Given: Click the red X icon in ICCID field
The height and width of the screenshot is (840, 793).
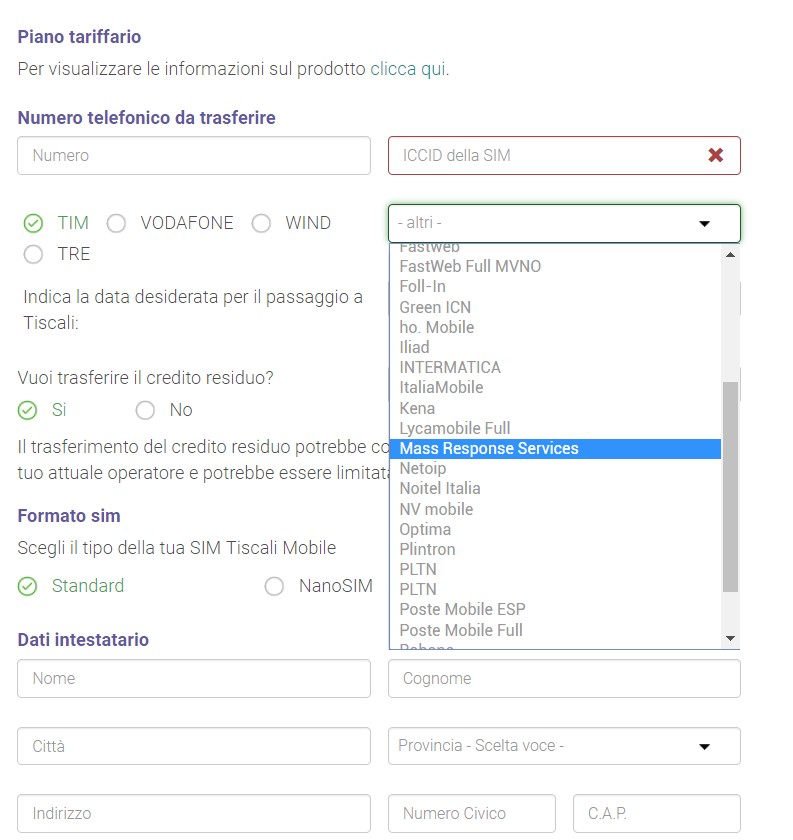Looking at the screenshot, I should pyautogui.click(x=715, y=155).
